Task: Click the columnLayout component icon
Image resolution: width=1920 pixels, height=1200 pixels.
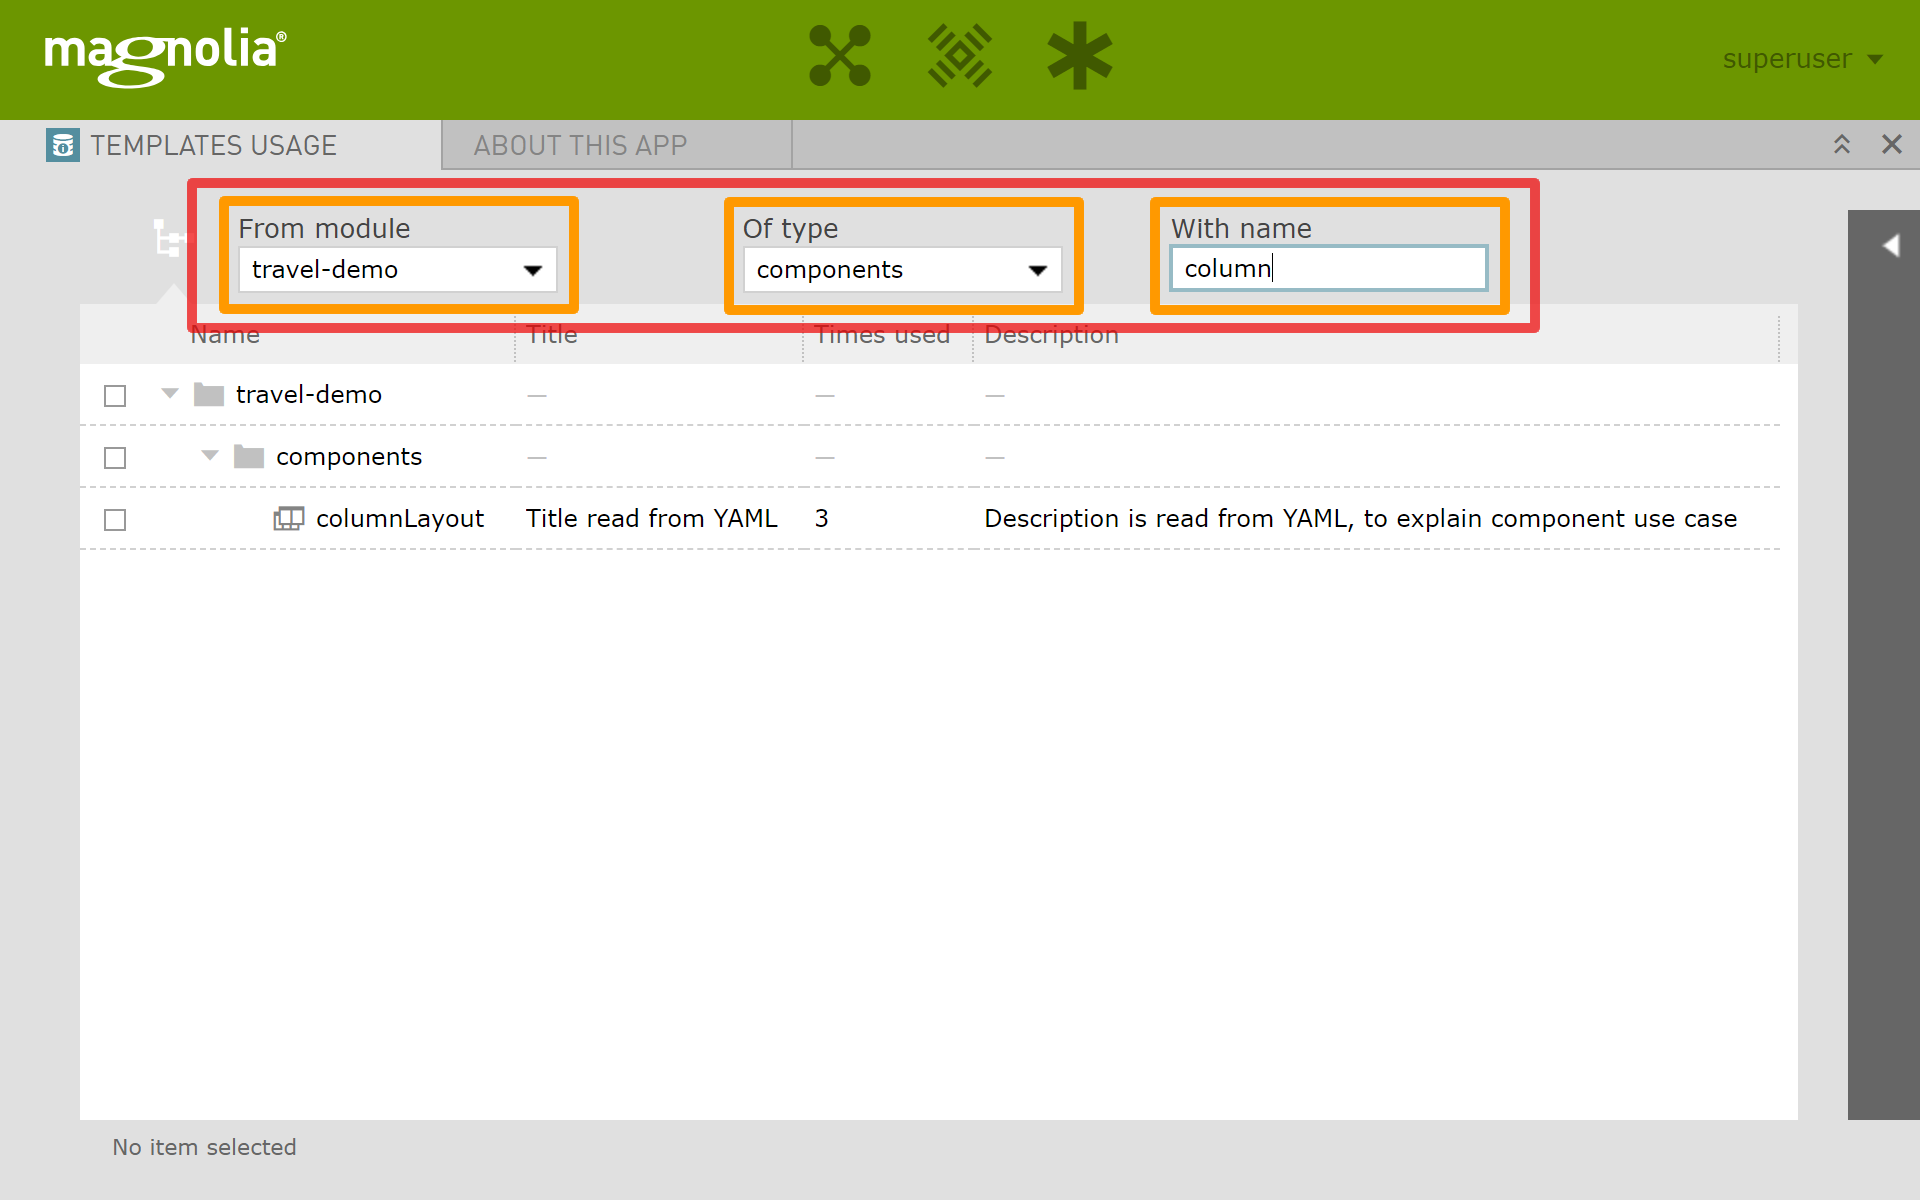Action: coord(289,518)
